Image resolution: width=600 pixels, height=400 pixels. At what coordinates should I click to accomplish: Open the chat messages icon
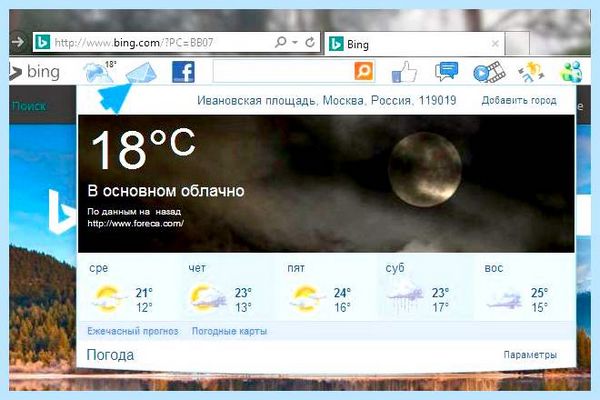pyautogui.click(x=446, y=71)
